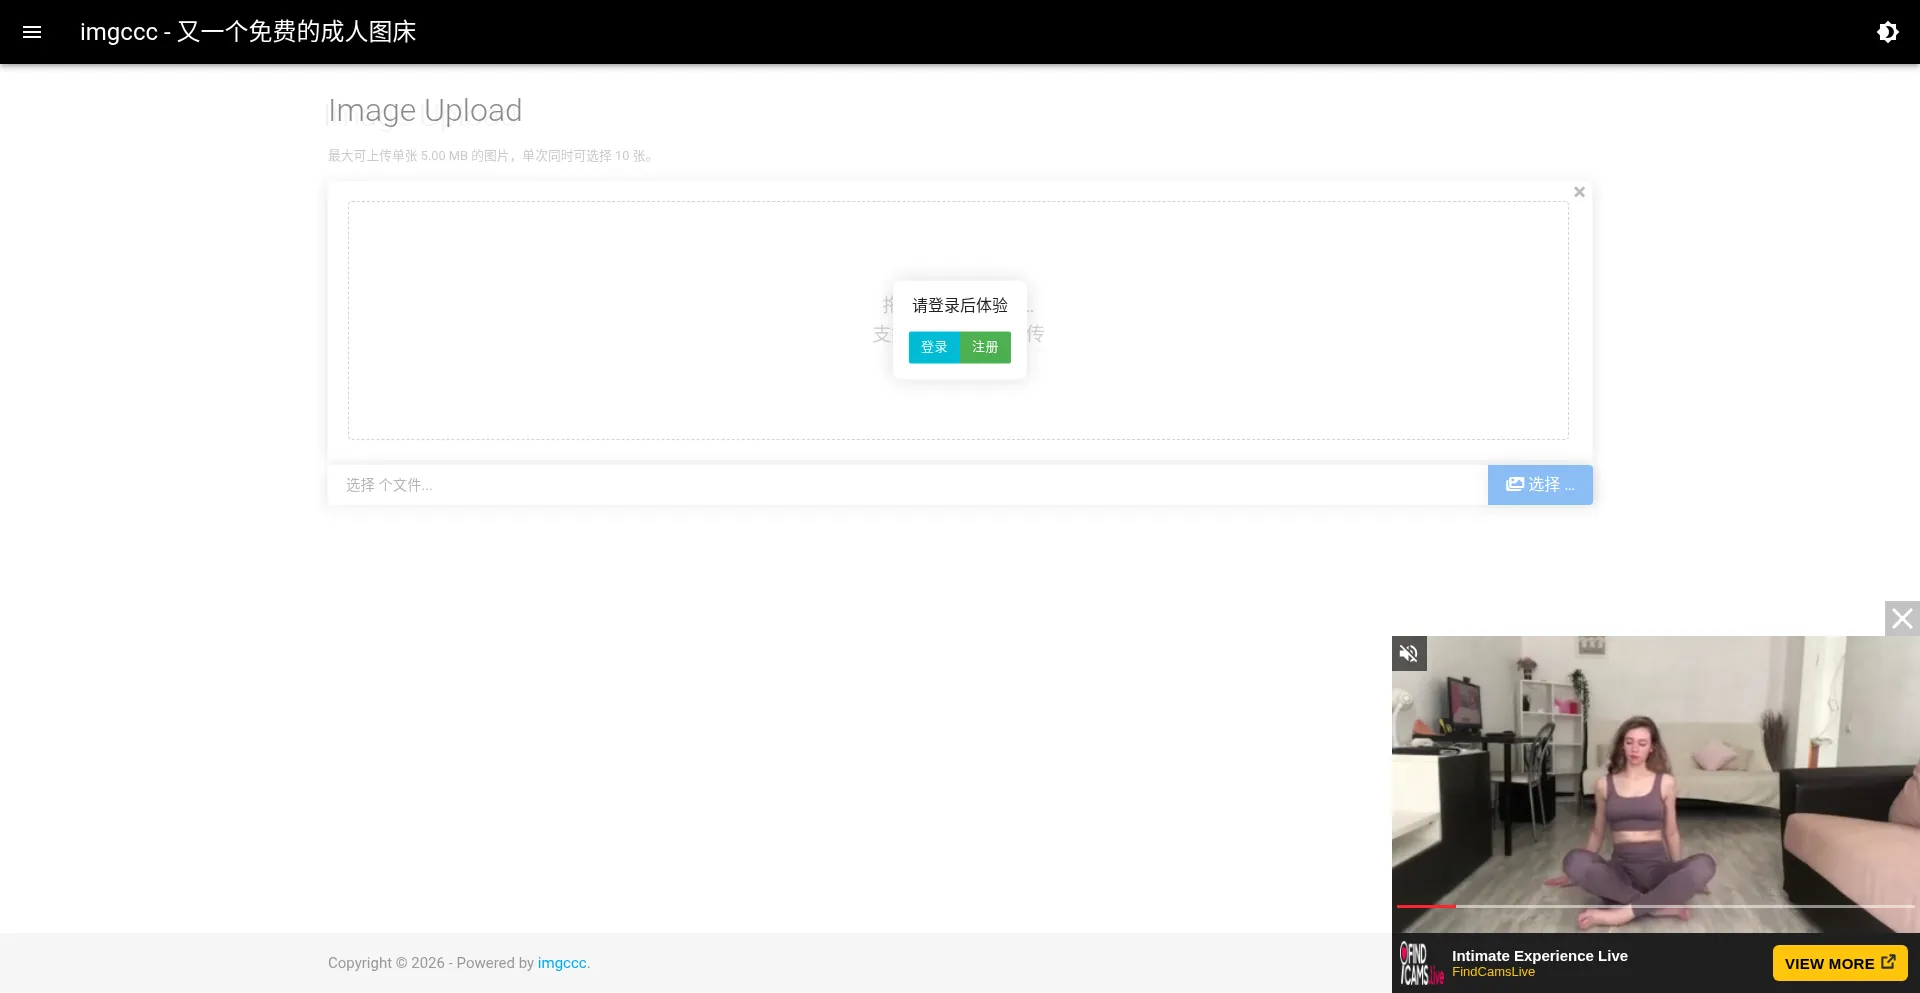The image size is (1920, 993).
Task: Click the FindCams Live logo icon
Action: pos(1421,963)
